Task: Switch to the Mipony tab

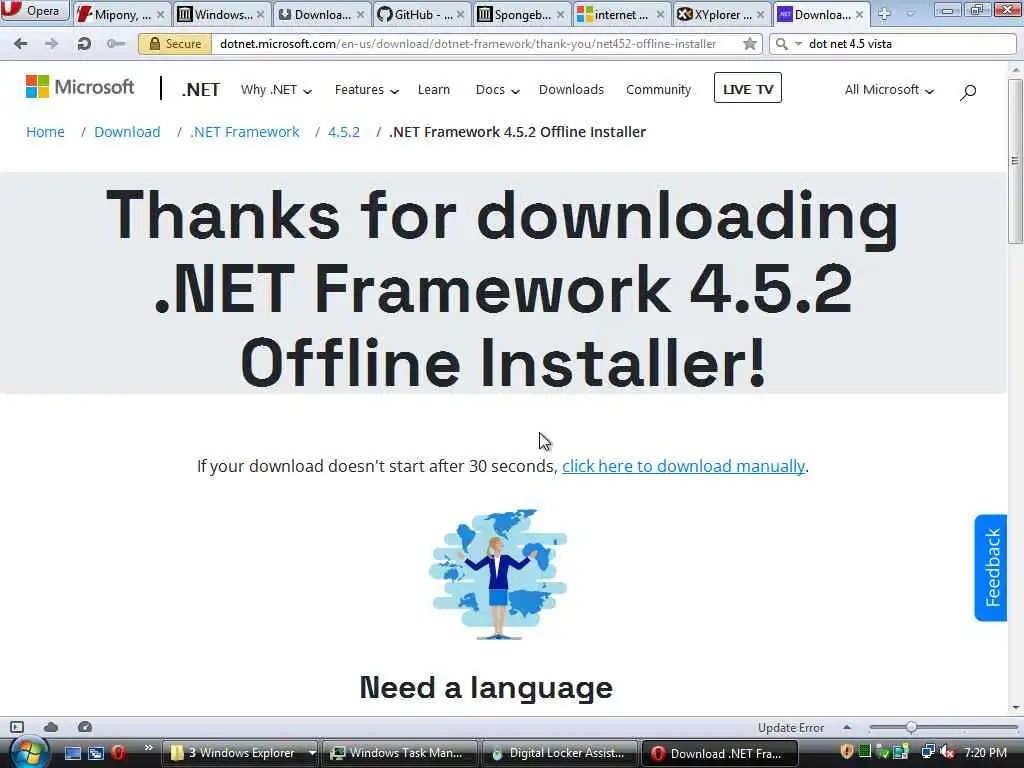Action: 122,14
